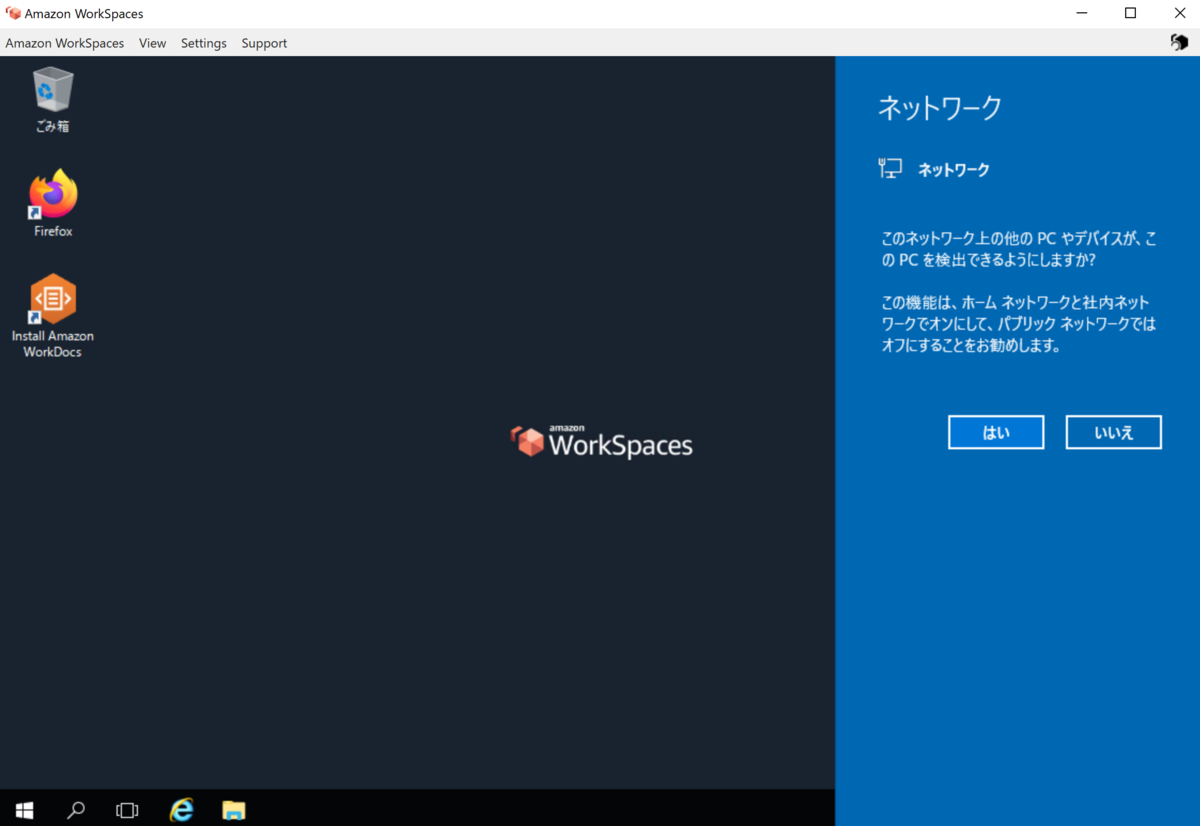Viewport: 1200px width, 826px height.
Task: Launch Internet Explorer from the taskbar
Action: pyautogui.click(x=181, y=810)
